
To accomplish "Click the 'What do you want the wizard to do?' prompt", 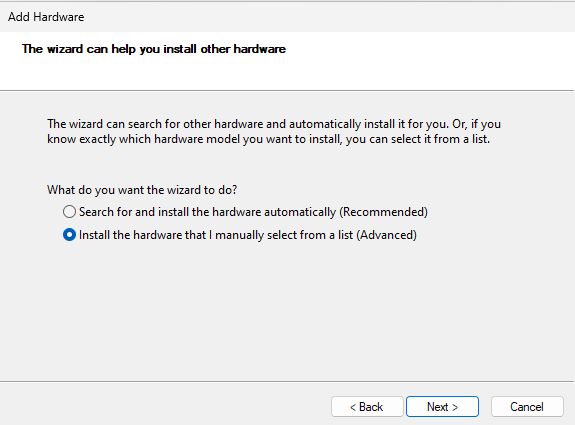I will tap(142, 190).
